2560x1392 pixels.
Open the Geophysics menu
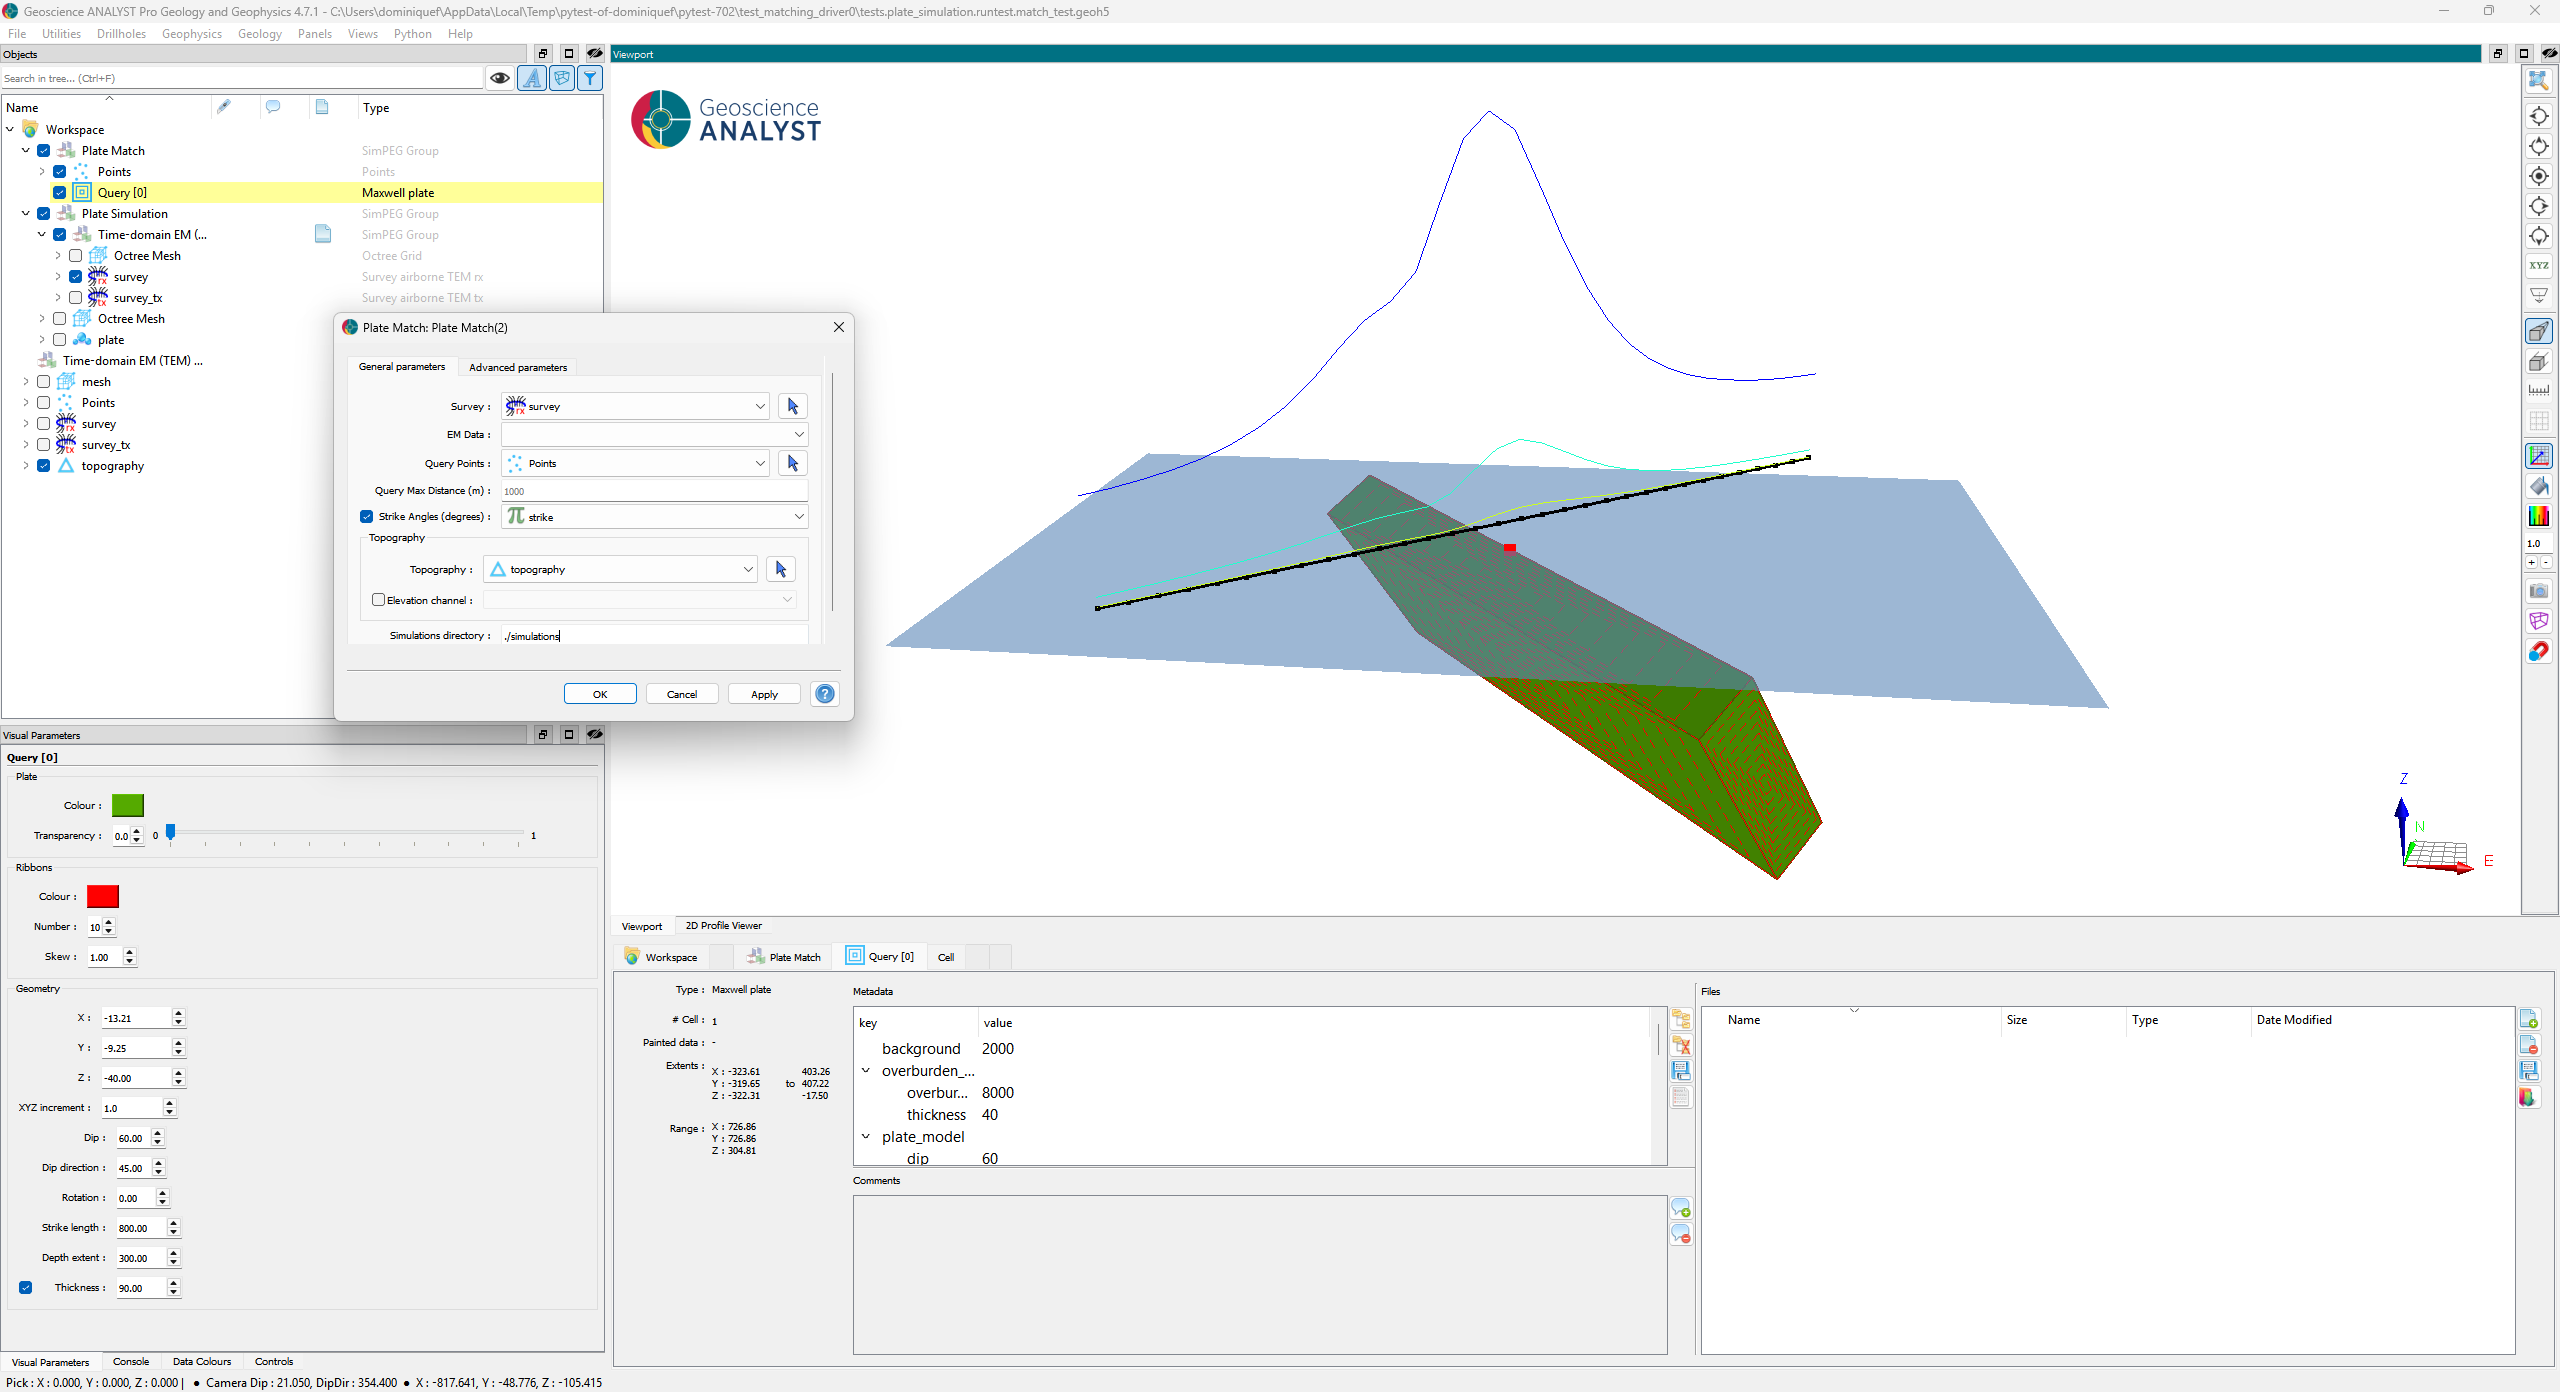[x=191, y=34]
